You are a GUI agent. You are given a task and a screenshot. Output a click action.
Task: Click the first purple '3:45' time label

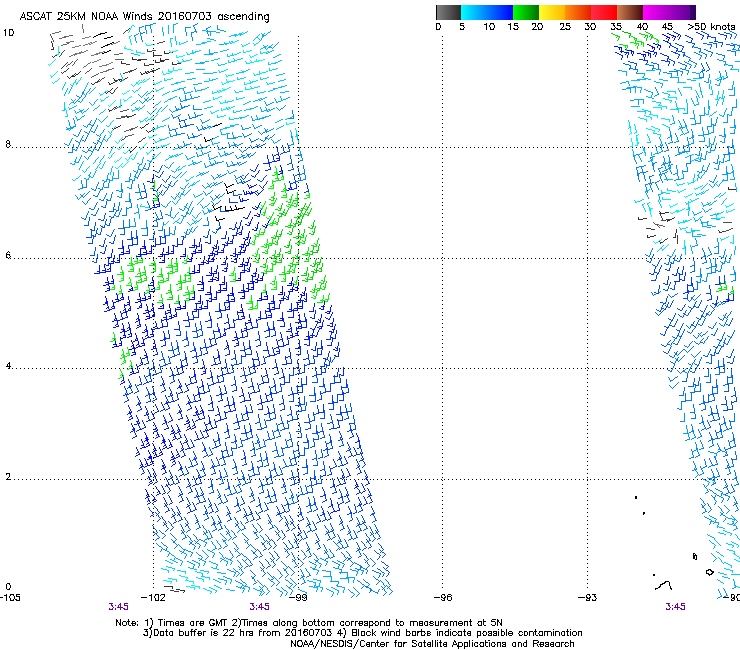click(x=118, y=607)
